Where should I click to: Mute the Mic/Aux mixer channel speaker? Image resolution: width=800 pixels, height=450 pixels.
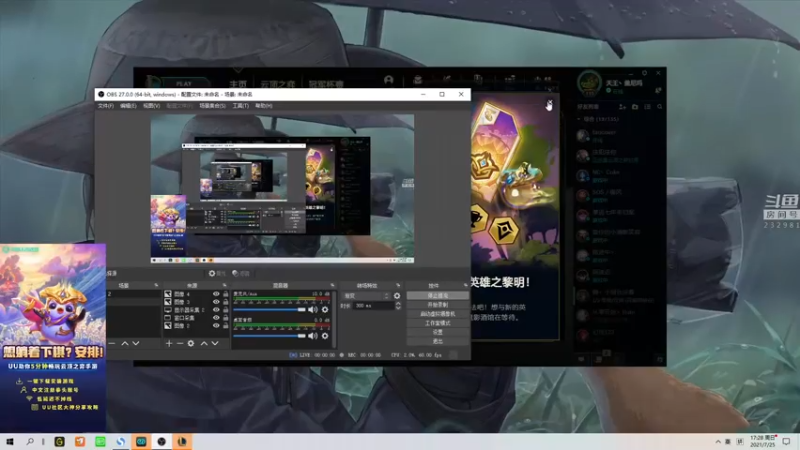[313, 310]
